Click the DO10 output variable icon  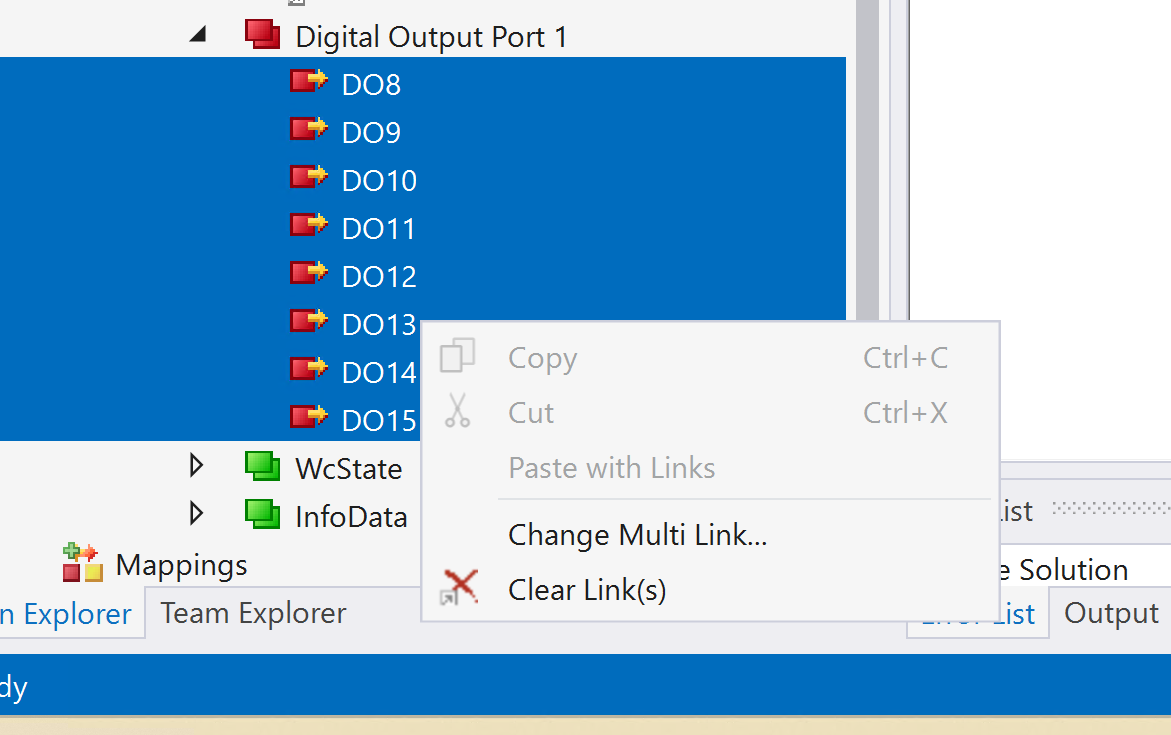click(308, 178)
